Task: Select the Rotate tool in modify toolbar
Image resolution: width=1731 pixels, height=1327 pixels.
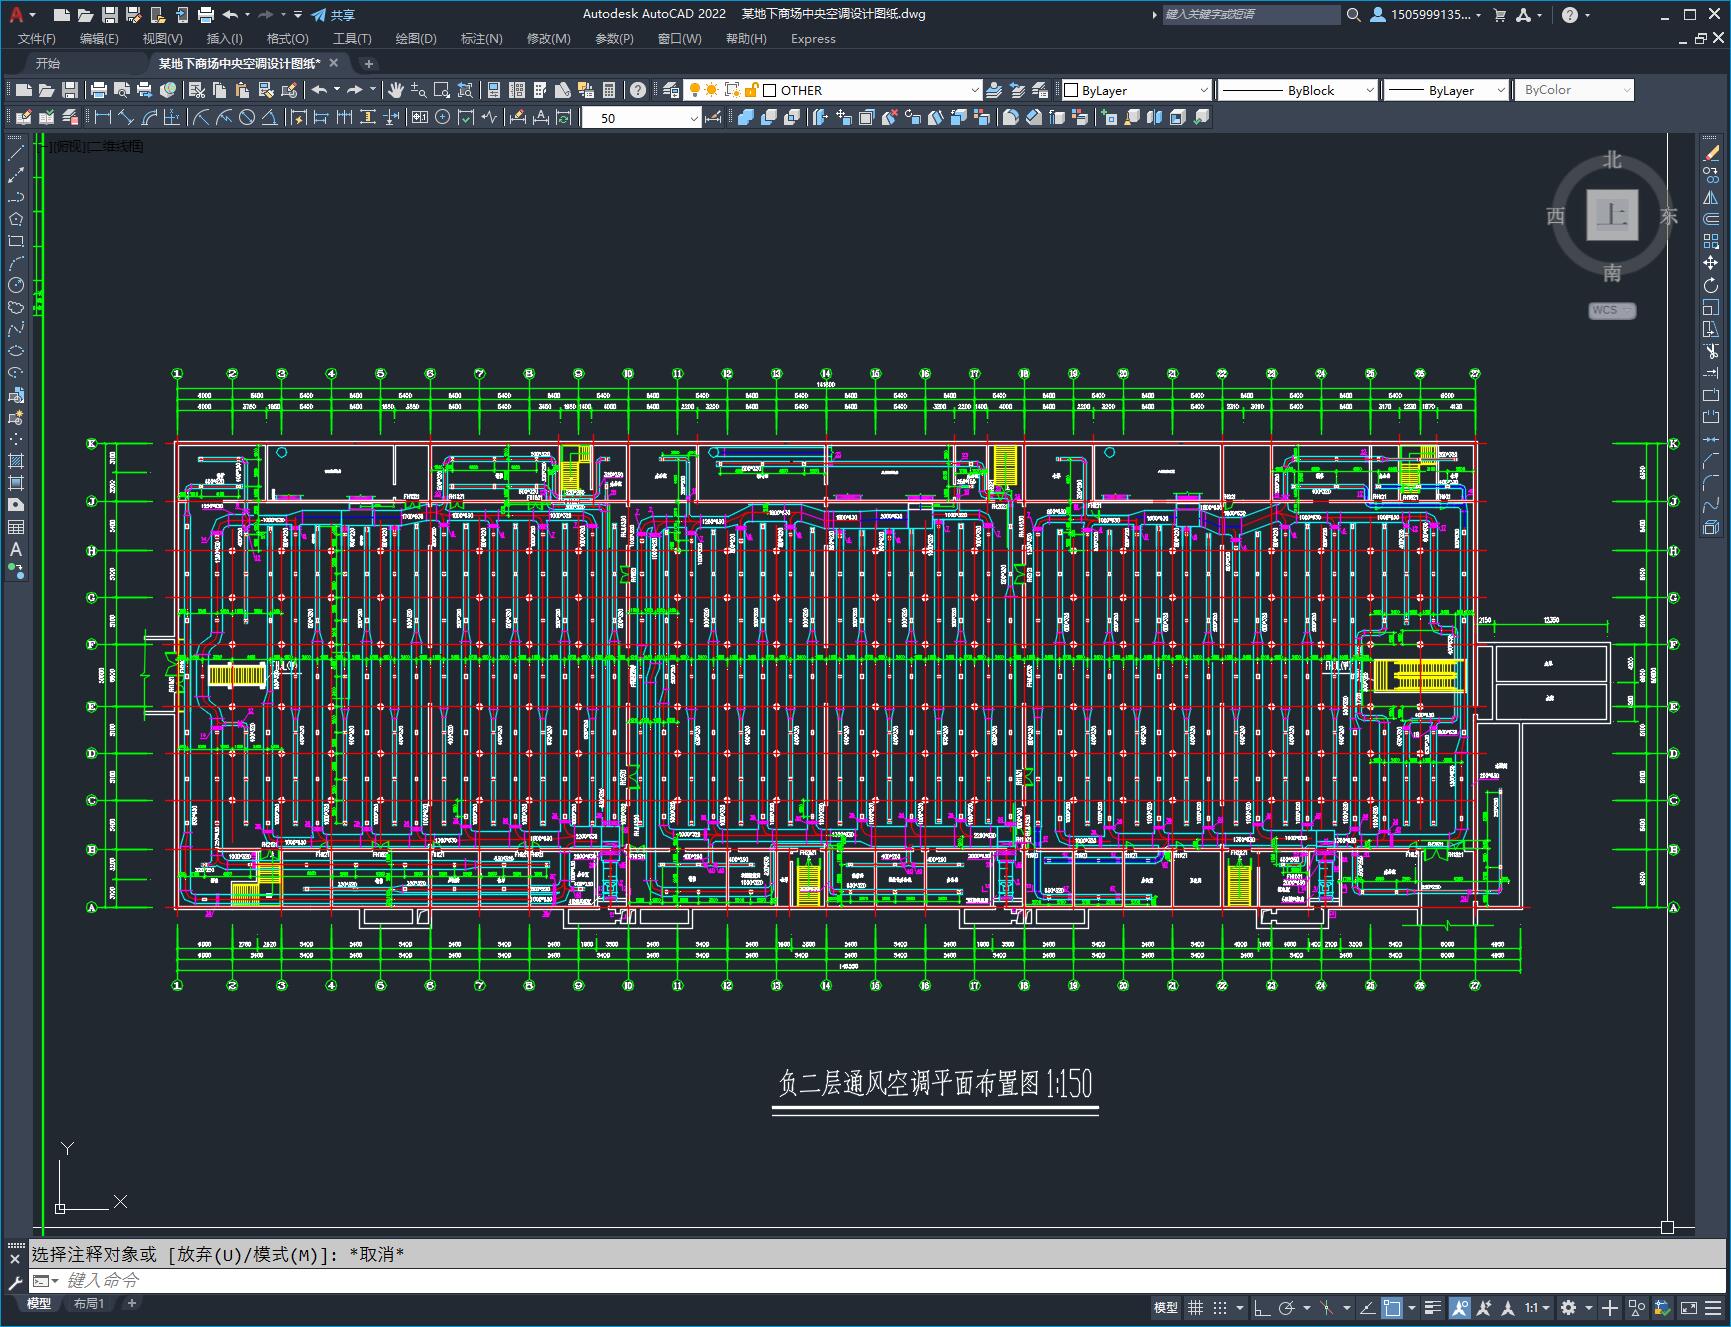Action: [x=1711, y=285]
